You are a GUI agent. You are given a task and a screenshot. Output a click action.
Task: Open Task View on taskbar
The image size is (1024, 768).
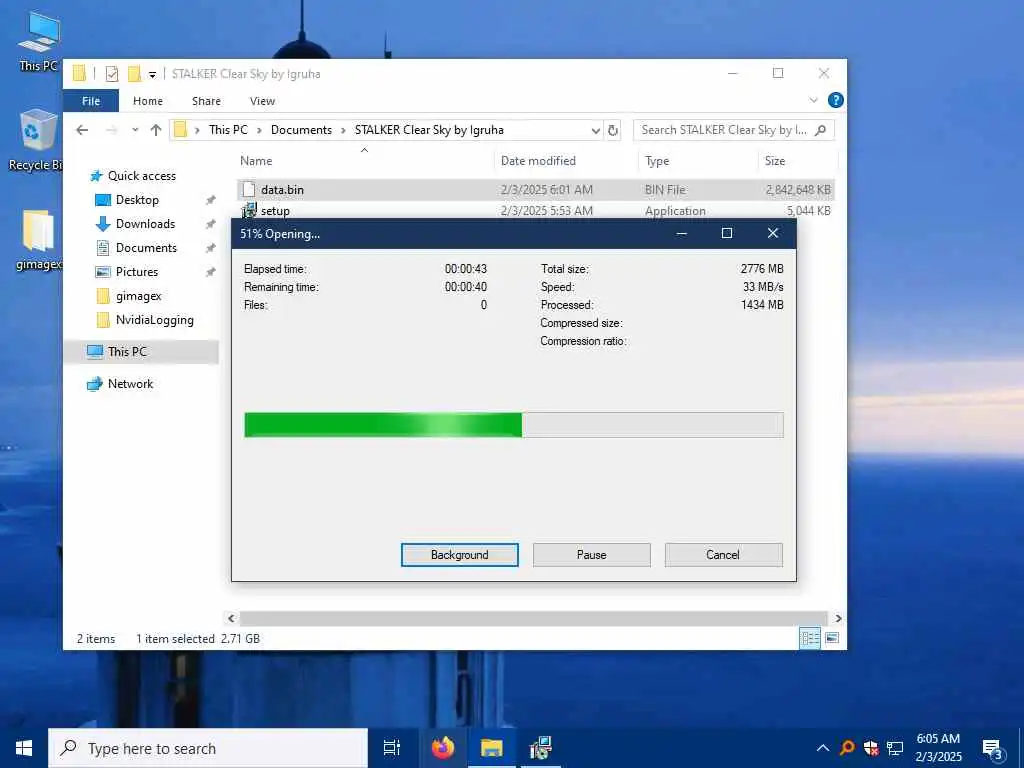point(392,748)
